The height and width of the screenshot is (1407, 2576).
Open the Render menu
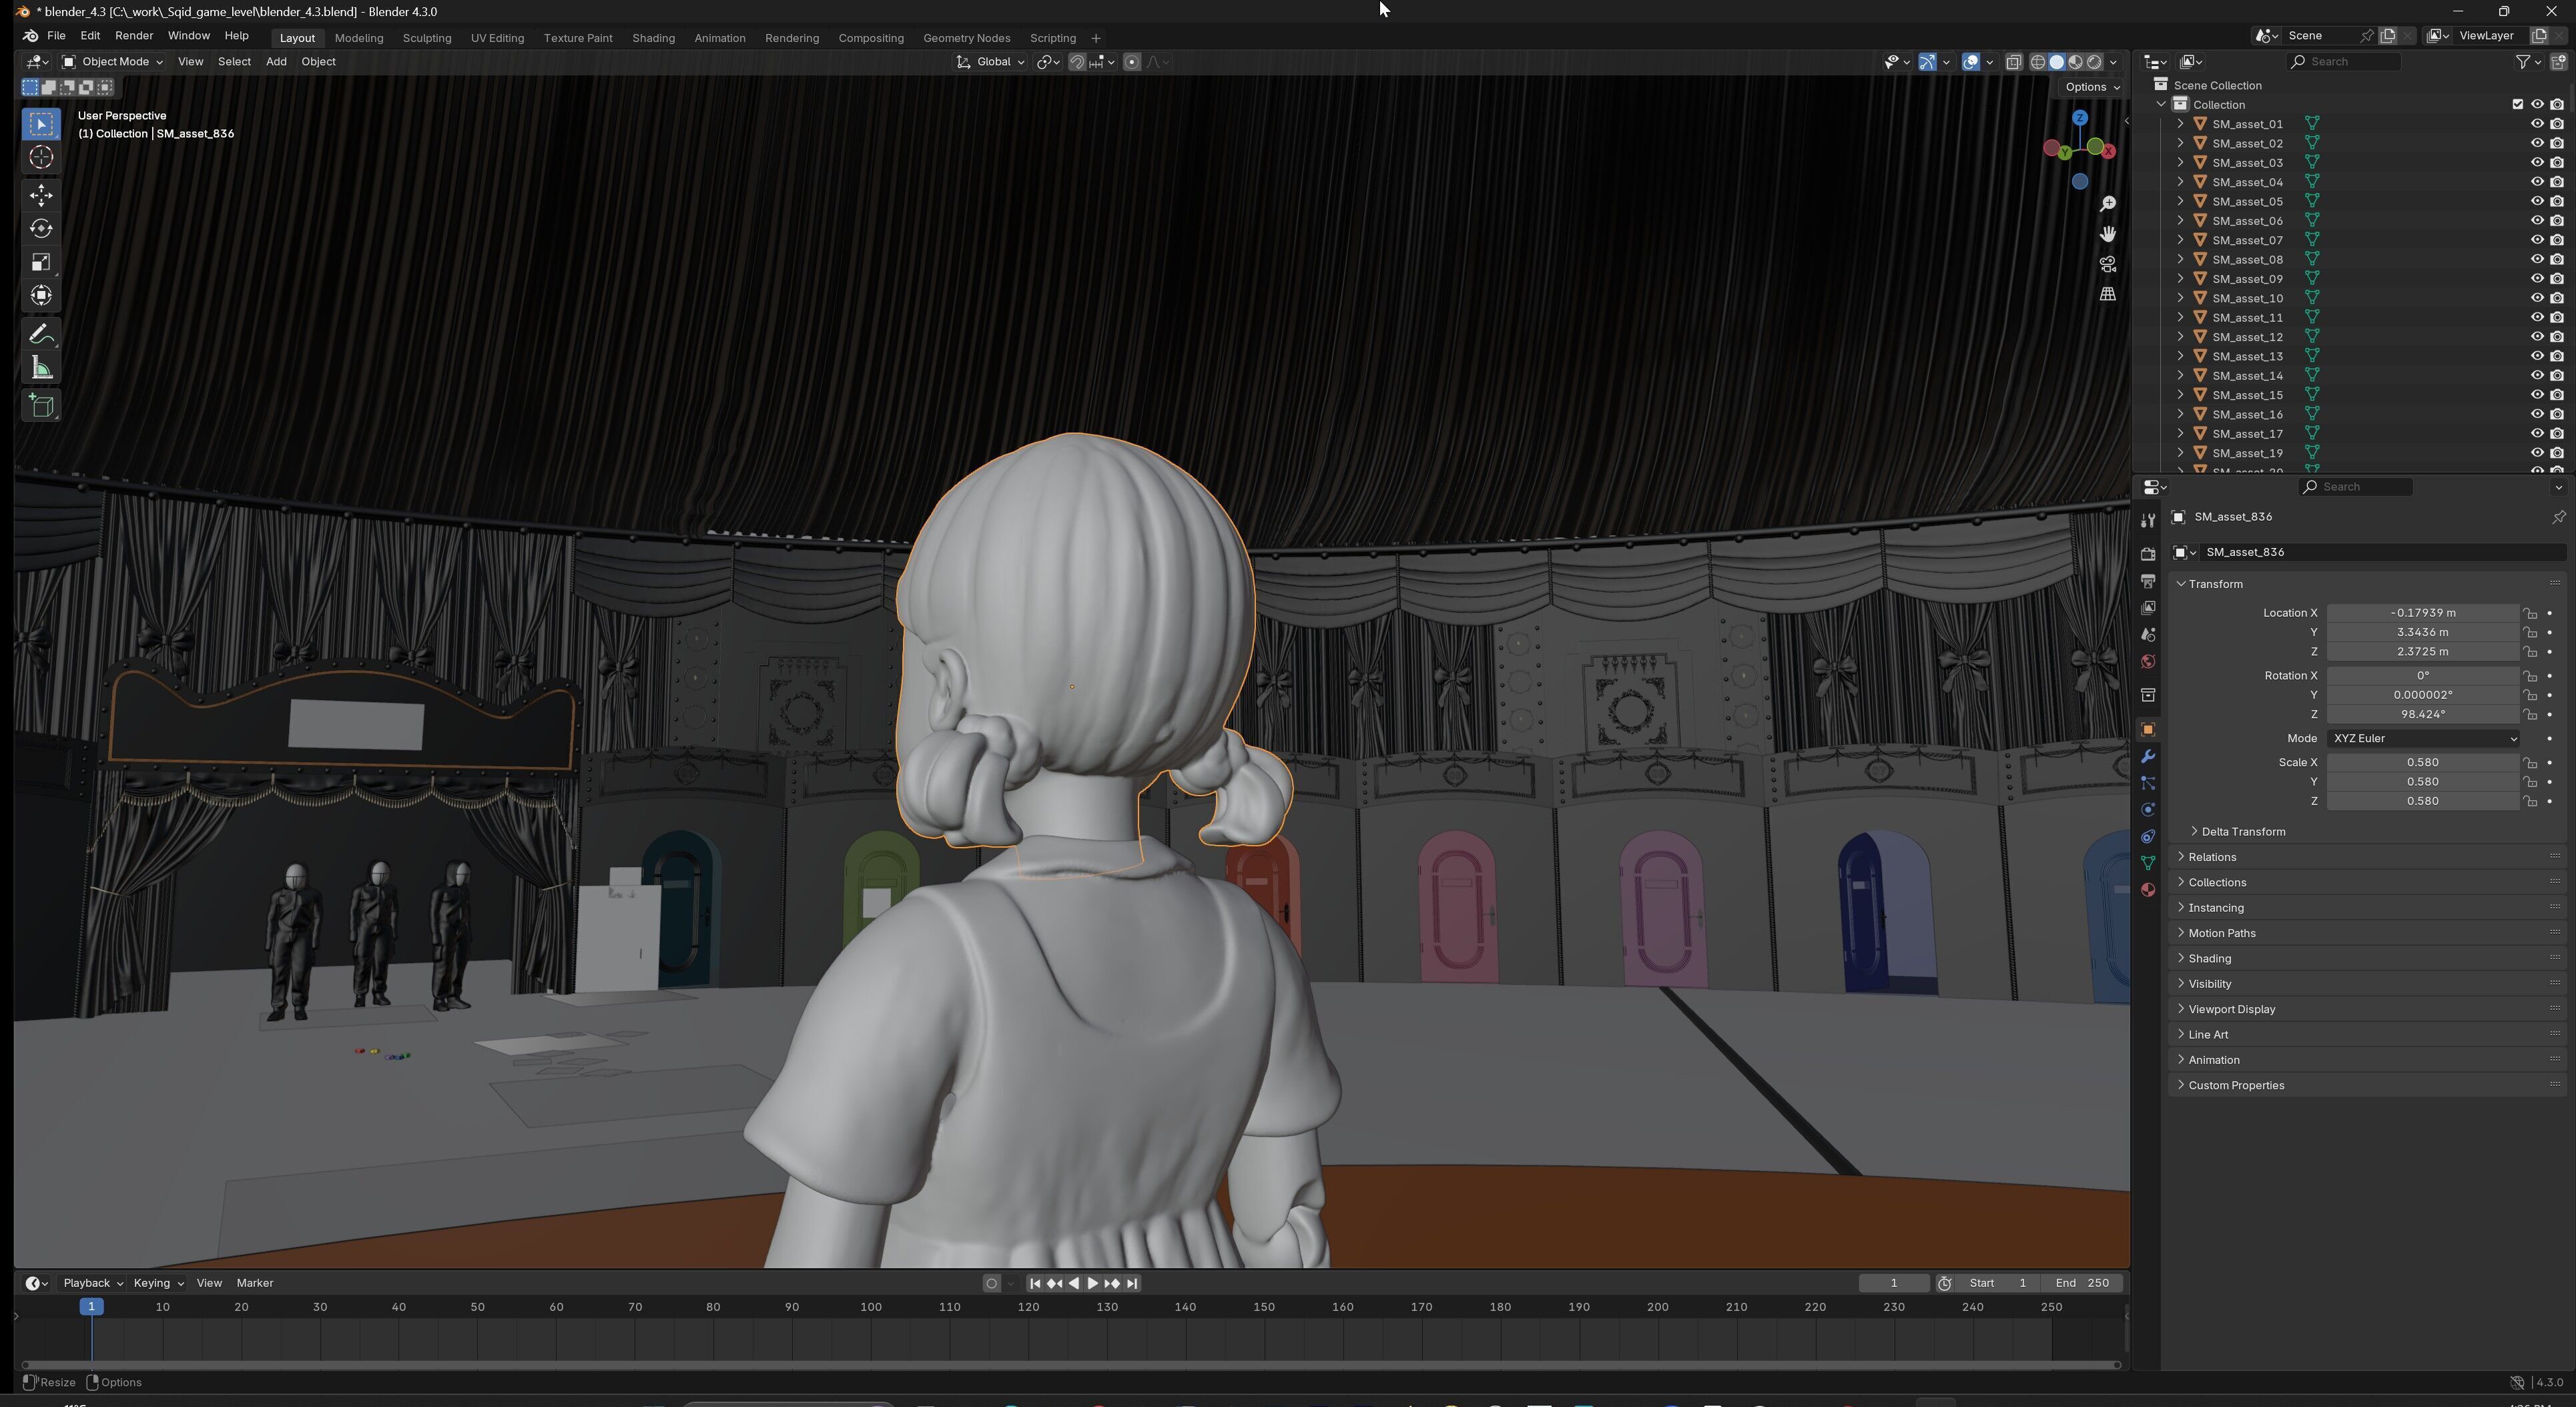tap(134, 36)
